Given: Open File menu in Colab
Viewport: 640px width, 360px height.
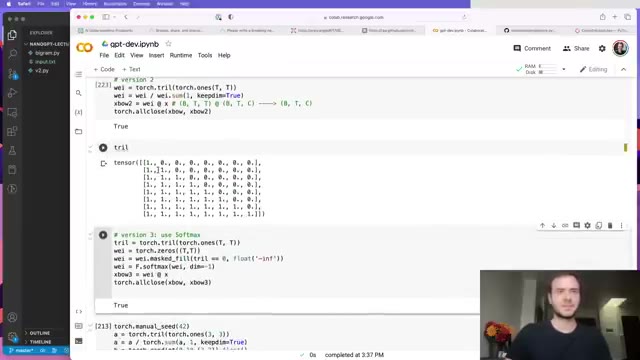Looking at the screenshot, I should coord(104,55).
